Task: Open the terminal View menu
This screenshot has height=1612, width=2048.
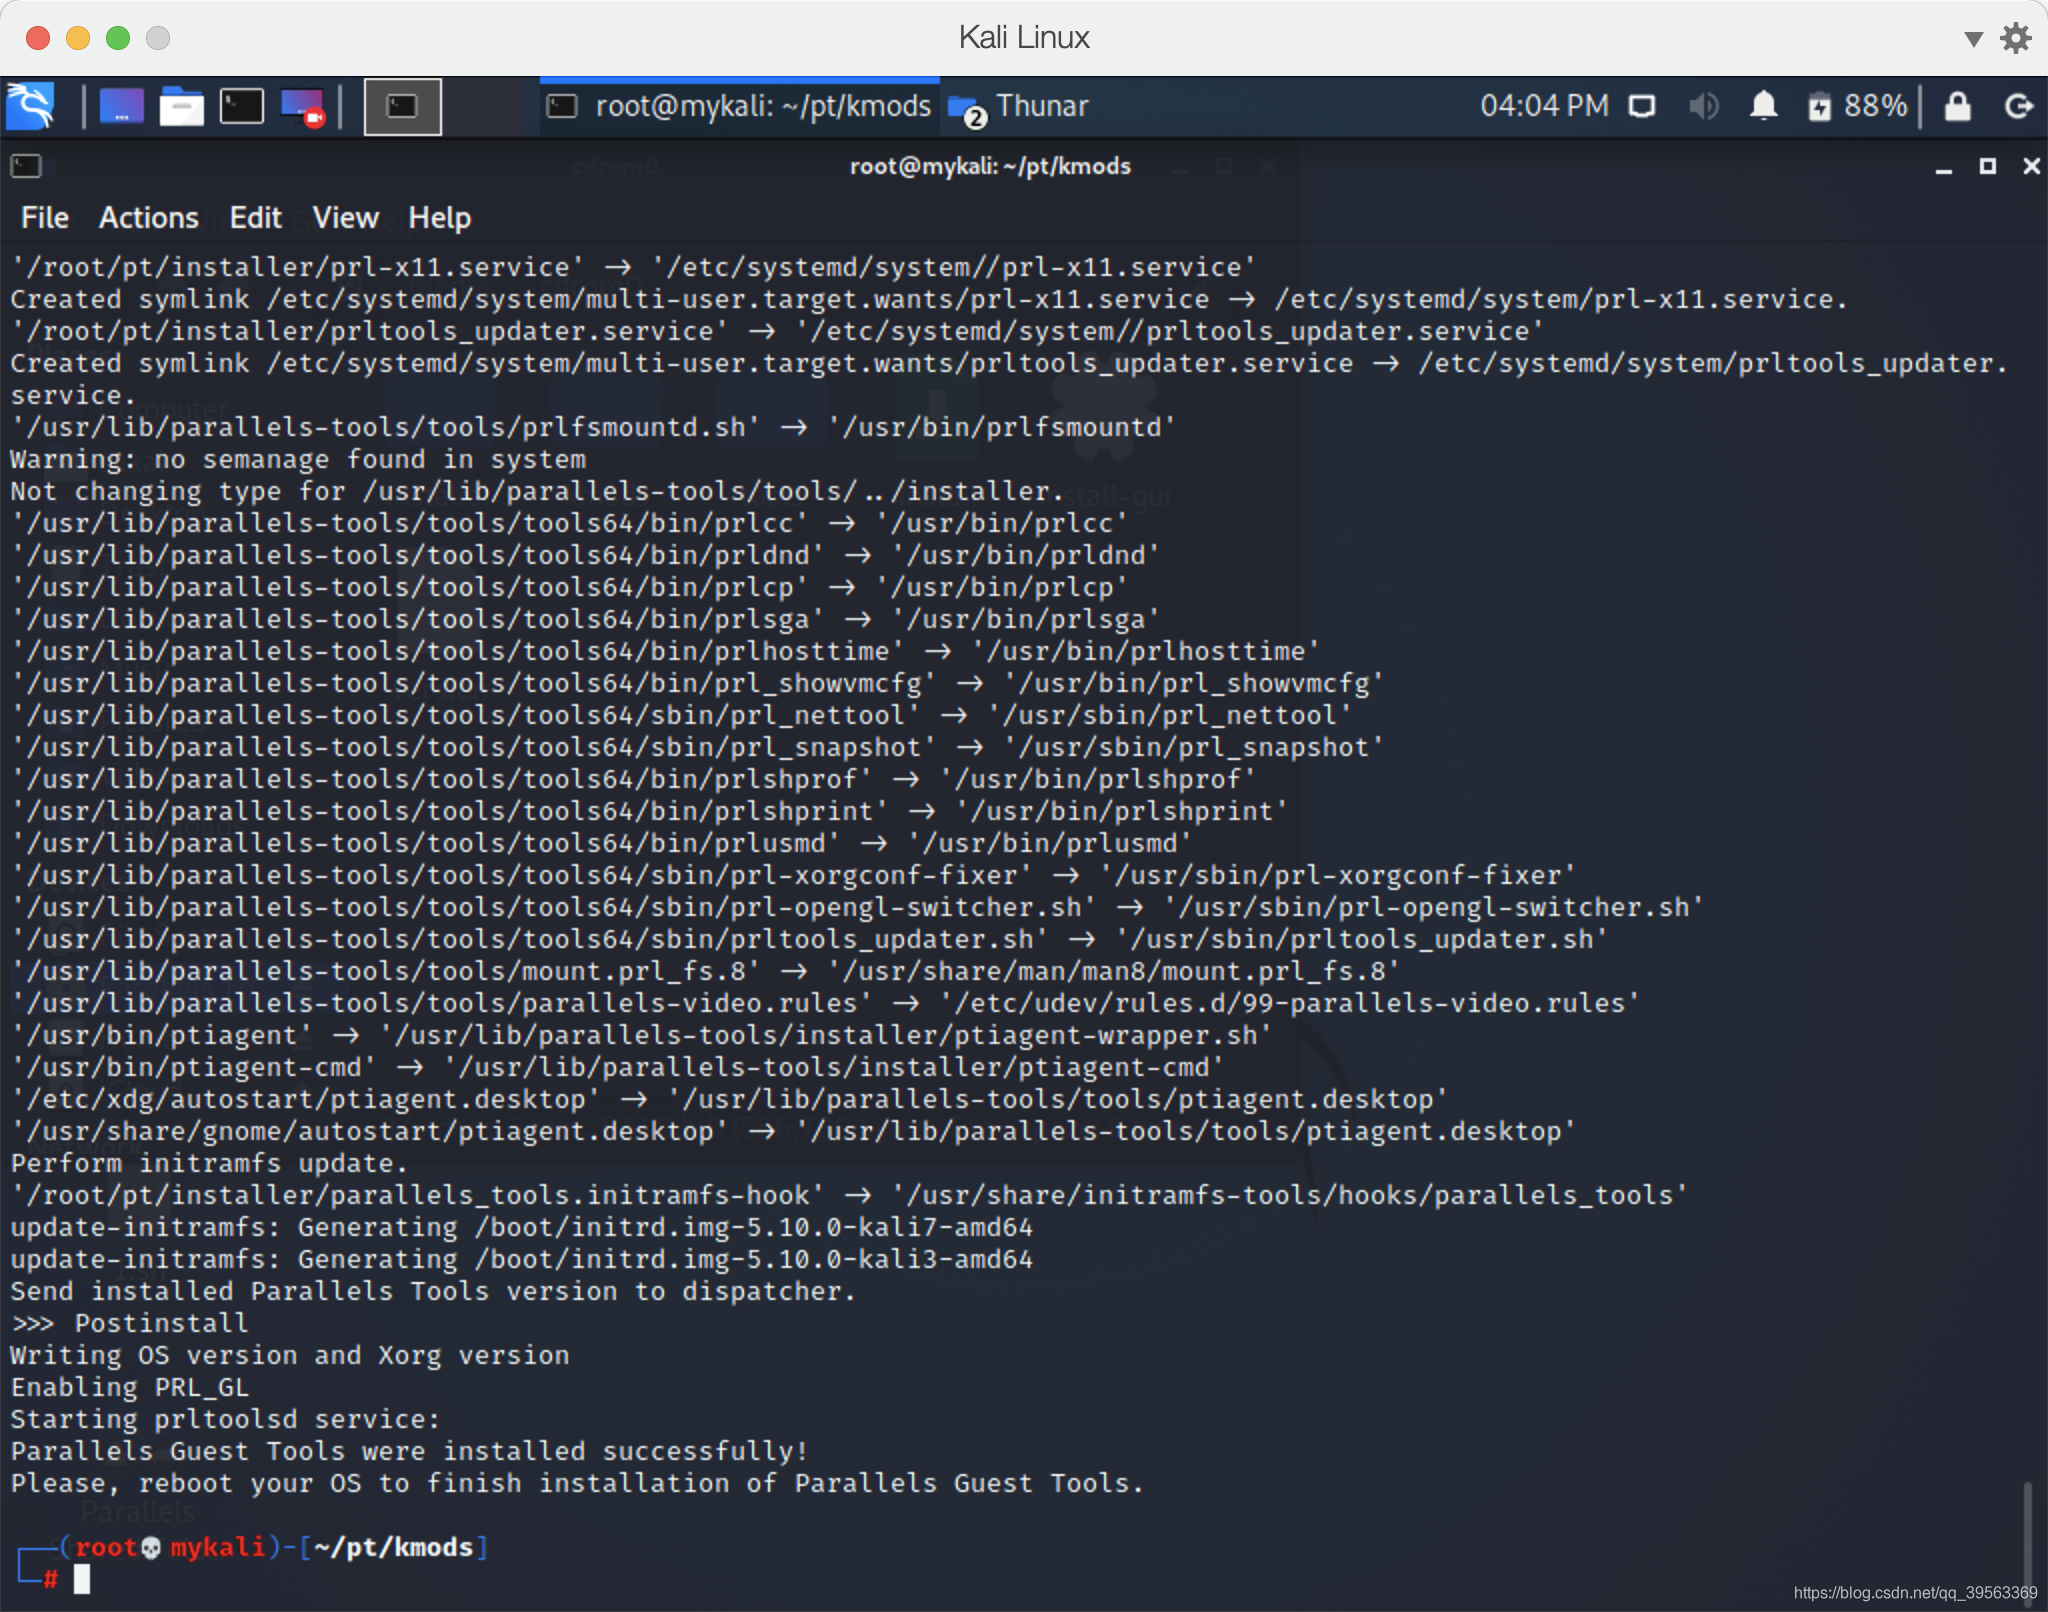Action: (345, 218)
